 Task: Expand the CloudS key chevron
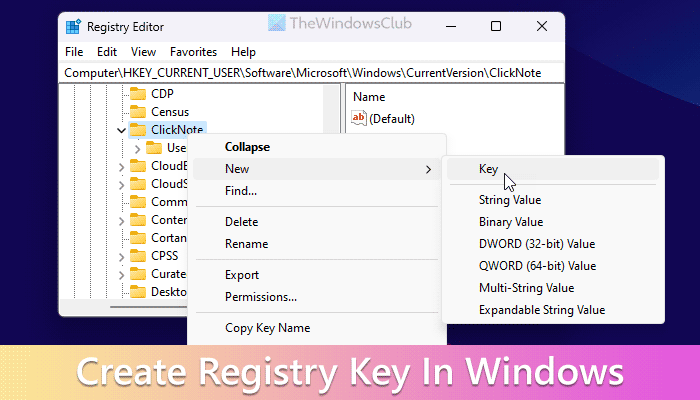click(121, 184)
